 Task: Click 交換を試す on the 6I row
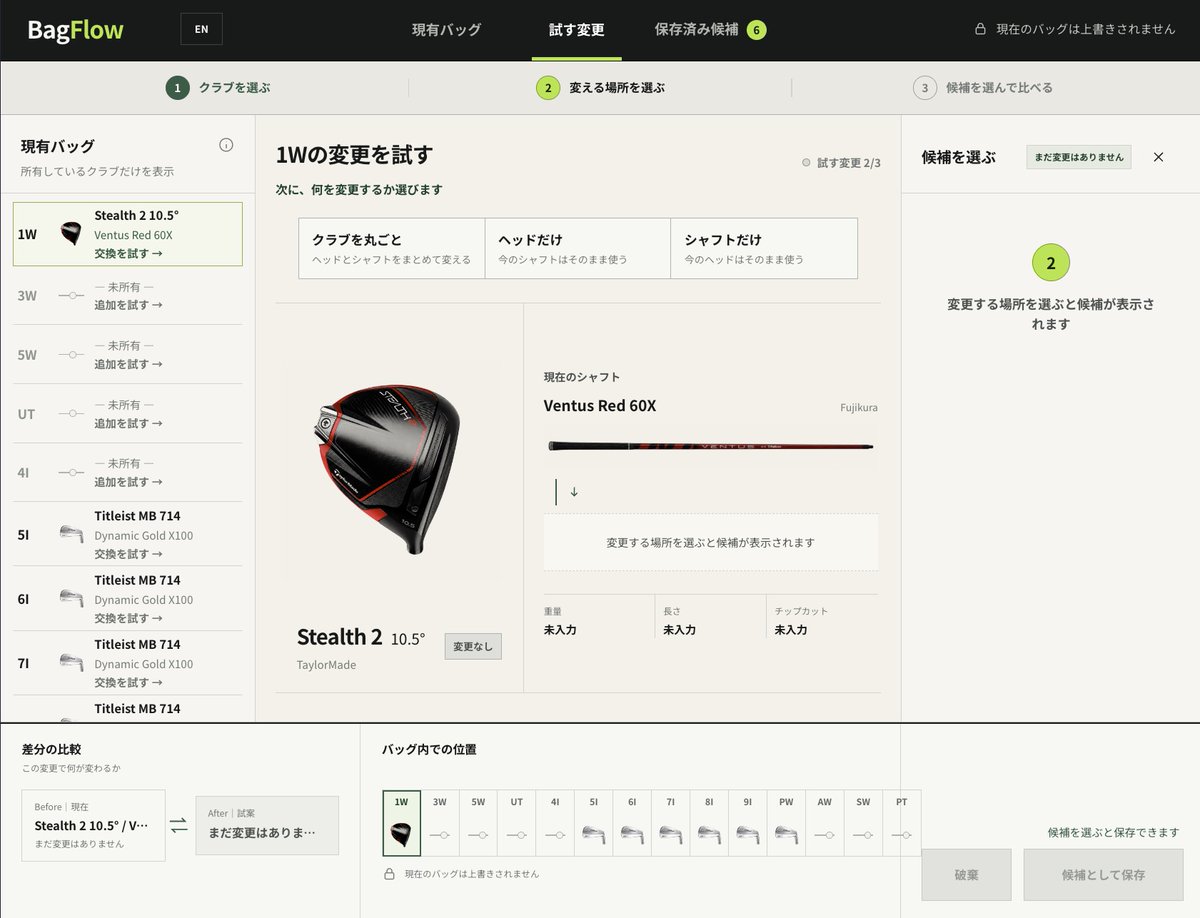coord(128,618)
